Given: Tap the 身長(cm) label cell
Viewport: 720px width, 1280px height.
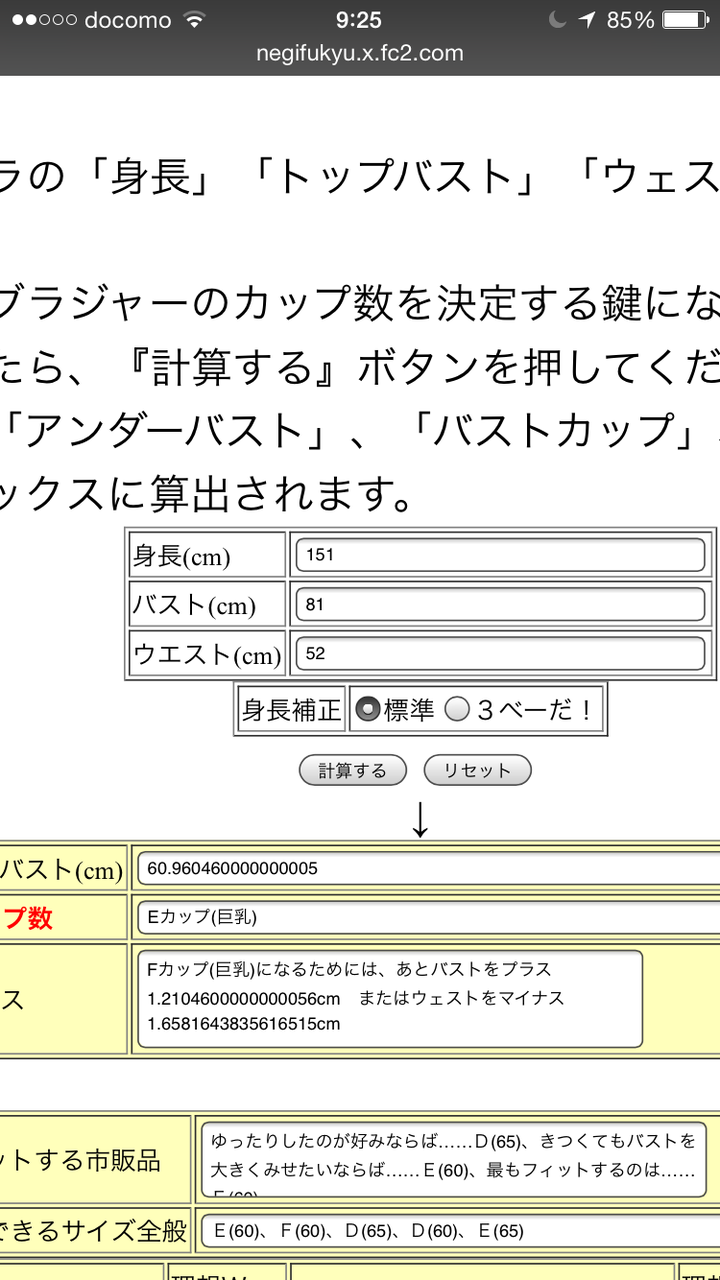Looking at the screenshot, I should [x=209, y=555].
